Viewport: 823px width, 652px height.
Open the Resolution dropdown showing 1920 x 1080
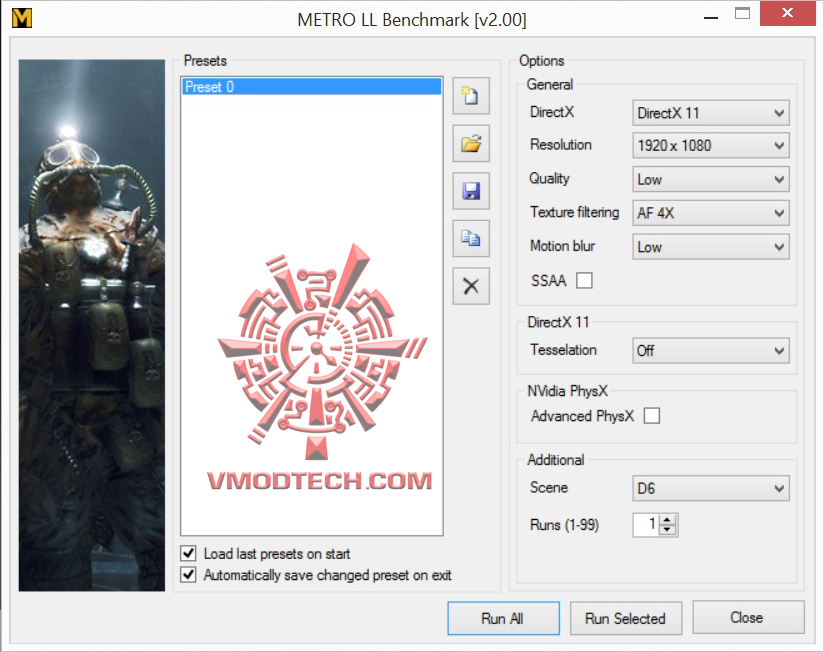click(711, 145)
